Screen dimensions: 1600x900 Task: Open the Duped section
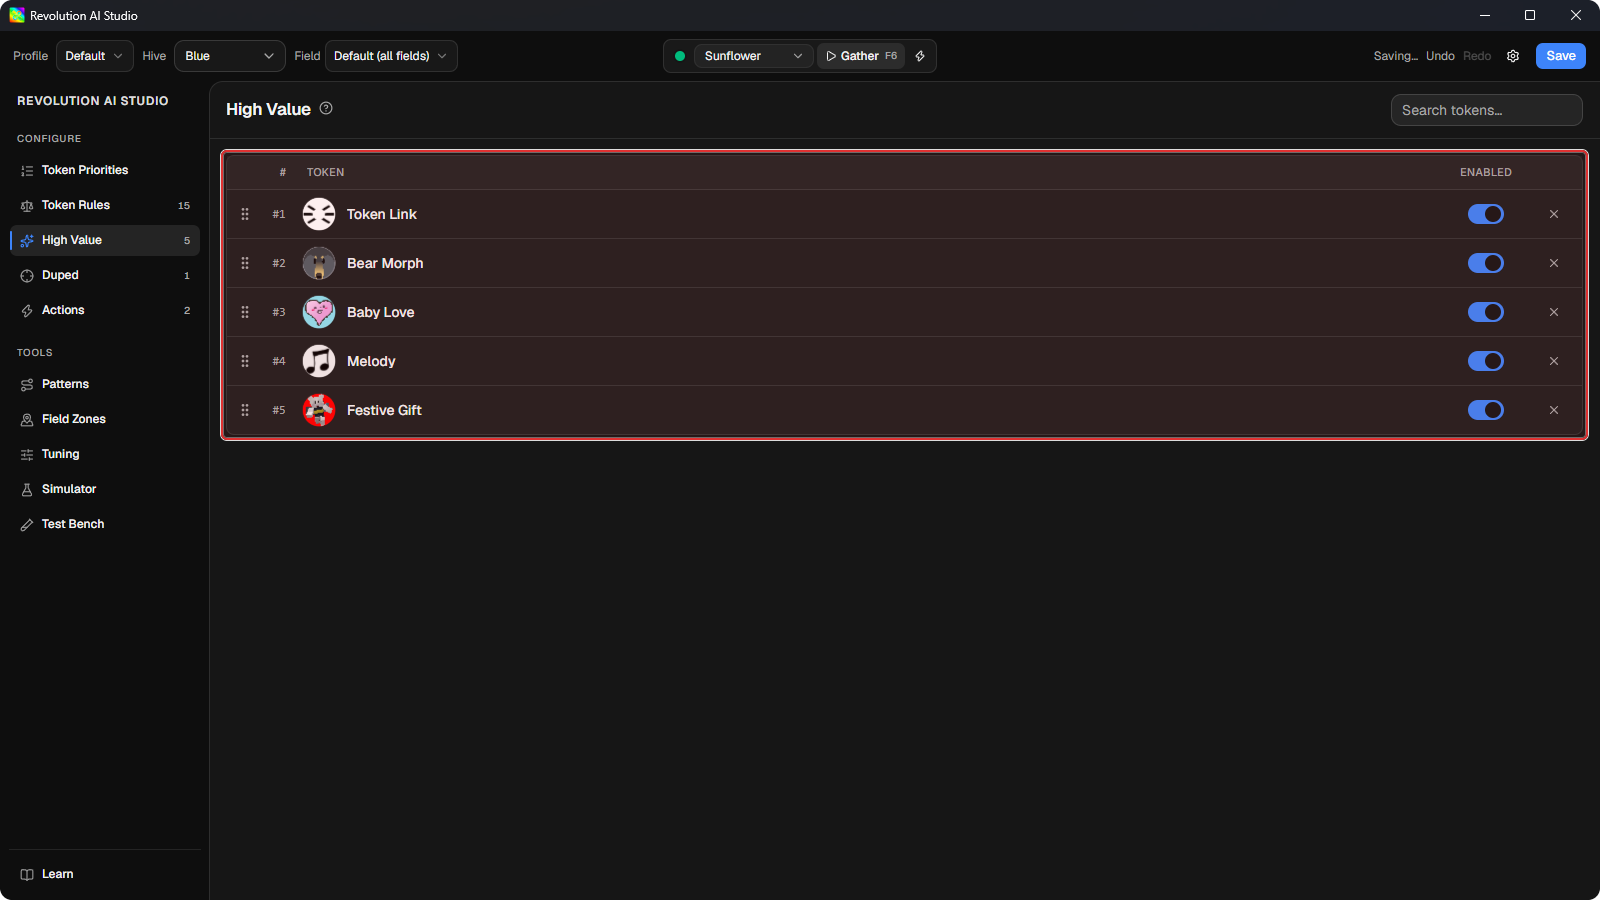pyautogui.click(x=105, y=275)
